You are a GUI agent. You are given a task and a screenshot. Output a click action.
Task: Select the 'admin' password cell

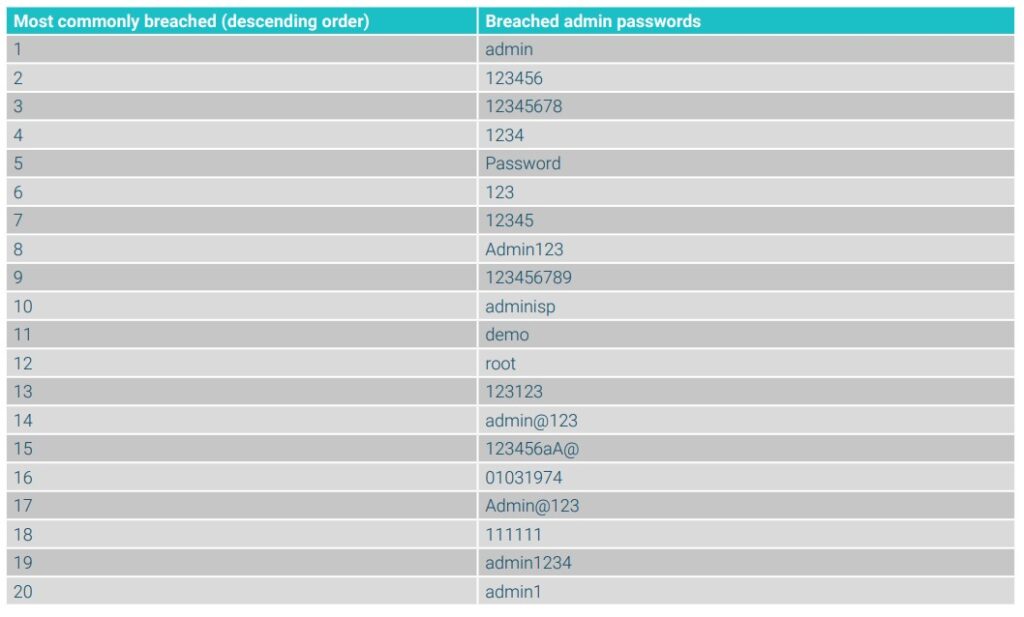coord(746,50)
